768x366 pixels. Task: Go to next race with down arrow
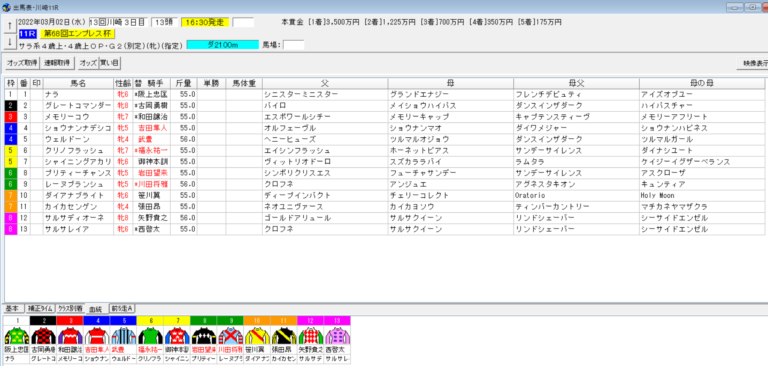click(x=9, y=41)
